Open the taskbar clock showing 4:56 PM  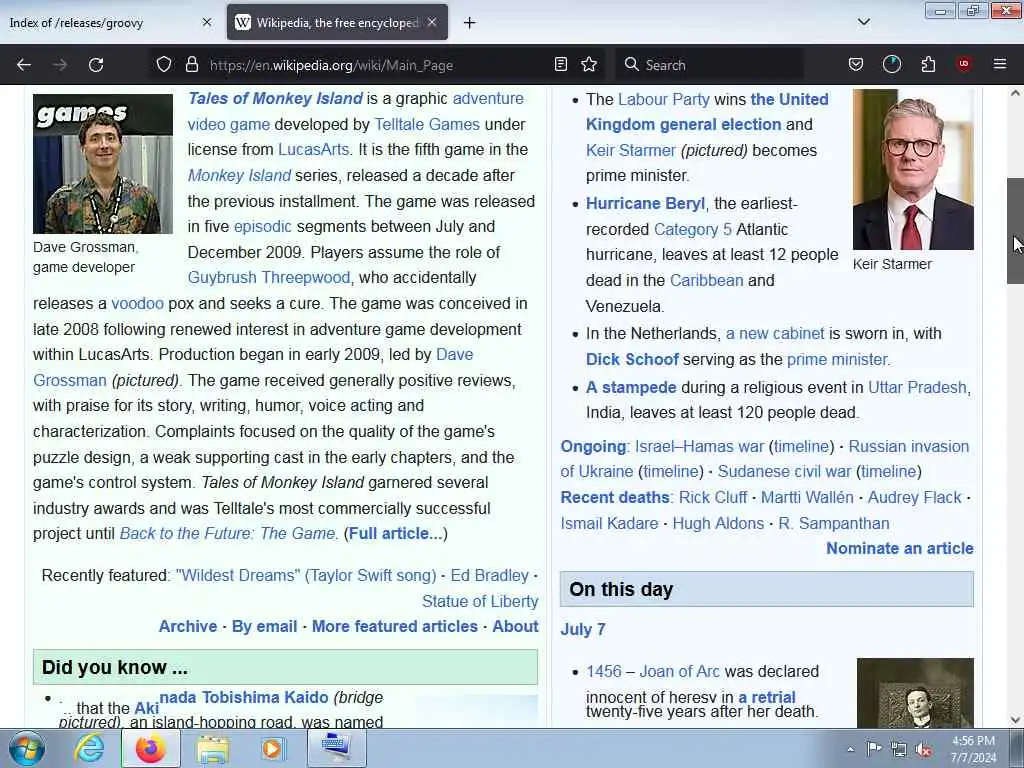pos(974,749)
